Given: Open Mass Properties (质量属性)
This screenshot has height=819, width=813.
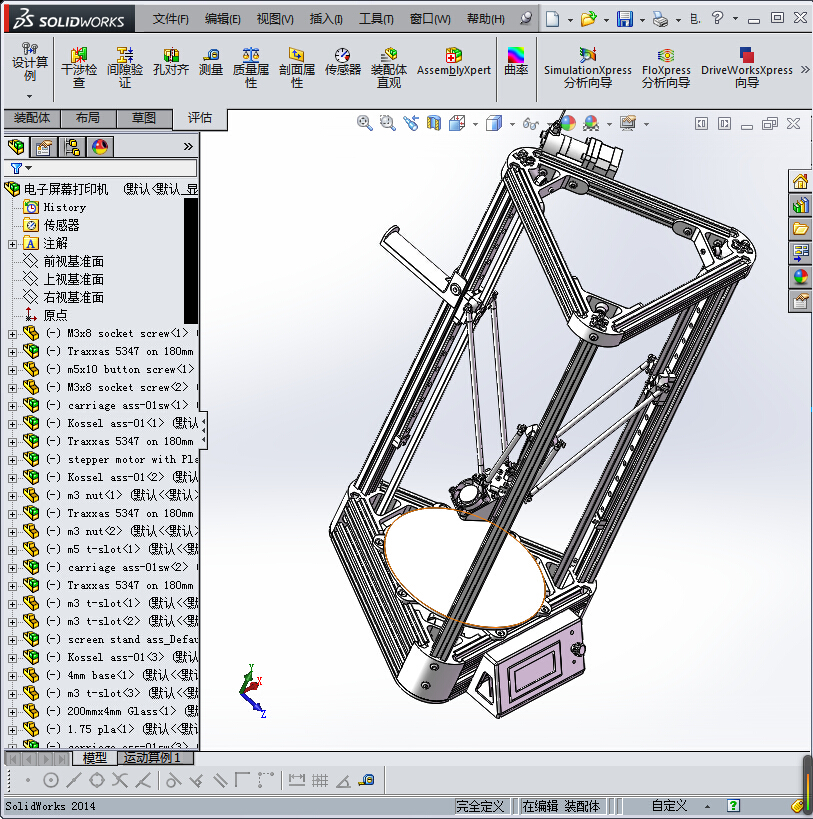Looking at the screenshot, I should 251,67.
